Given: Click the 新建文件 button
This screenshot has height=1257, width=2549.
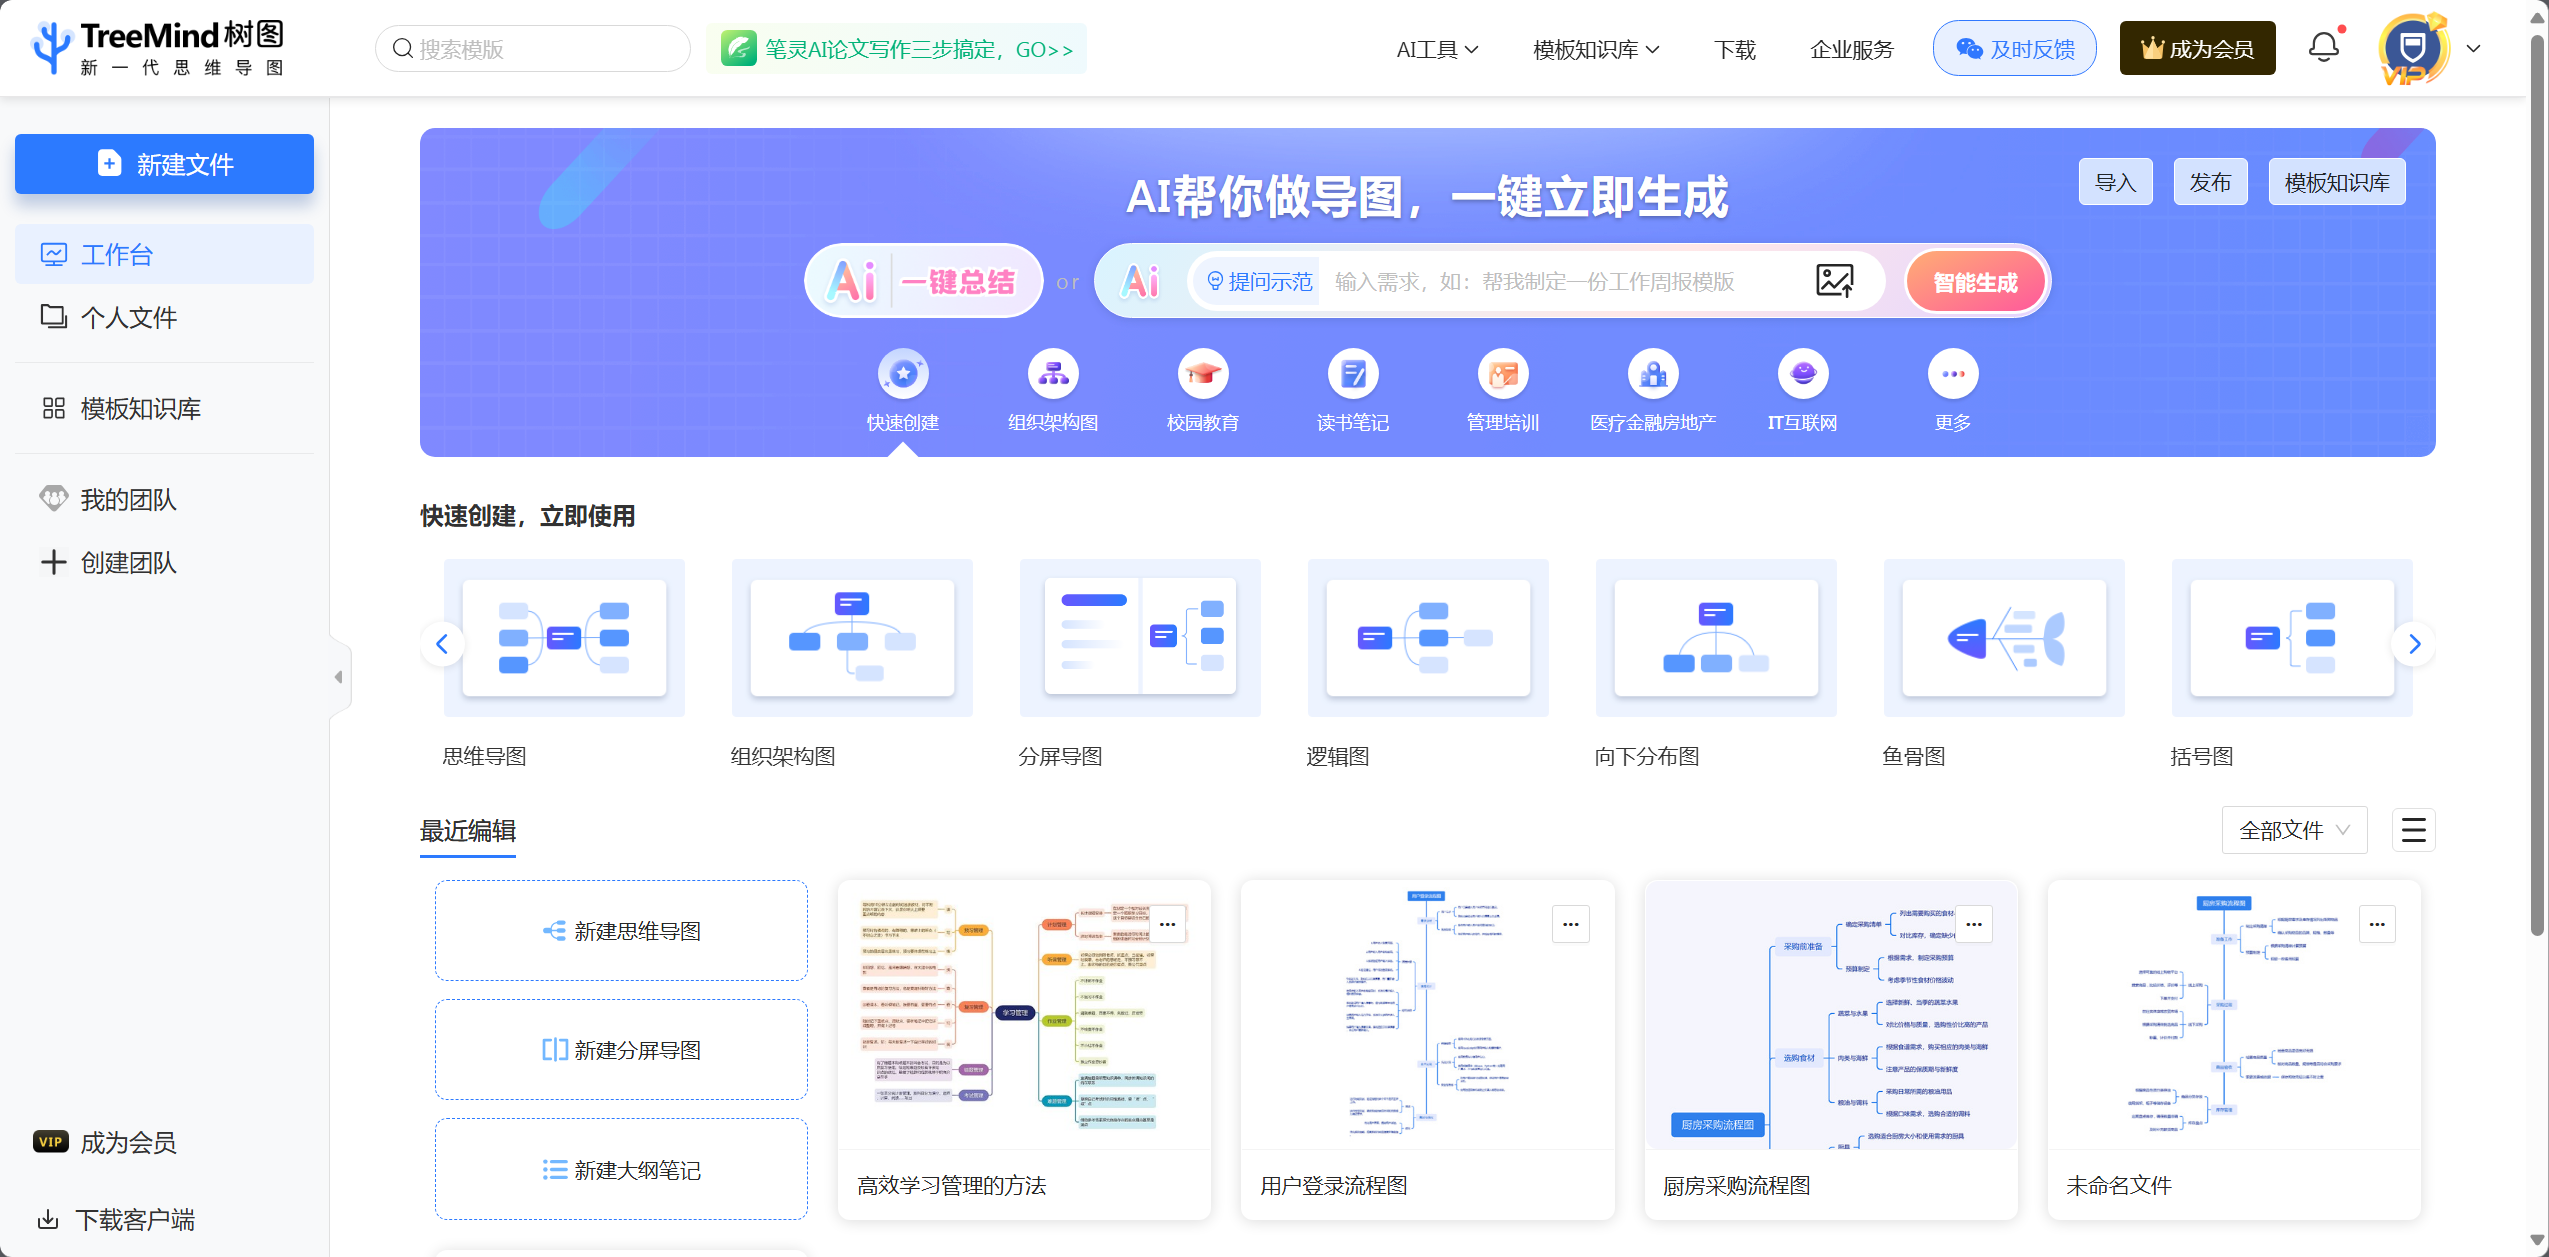Looking at the screenshot, I should [x=164, y=164].
